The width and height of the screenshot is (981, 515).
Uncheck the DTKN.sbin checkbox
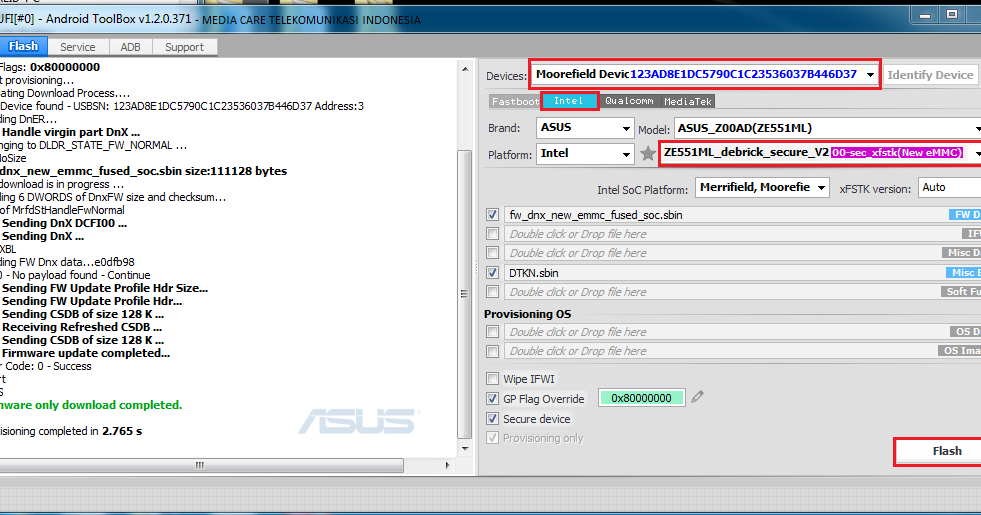click(x=492, y=273)
